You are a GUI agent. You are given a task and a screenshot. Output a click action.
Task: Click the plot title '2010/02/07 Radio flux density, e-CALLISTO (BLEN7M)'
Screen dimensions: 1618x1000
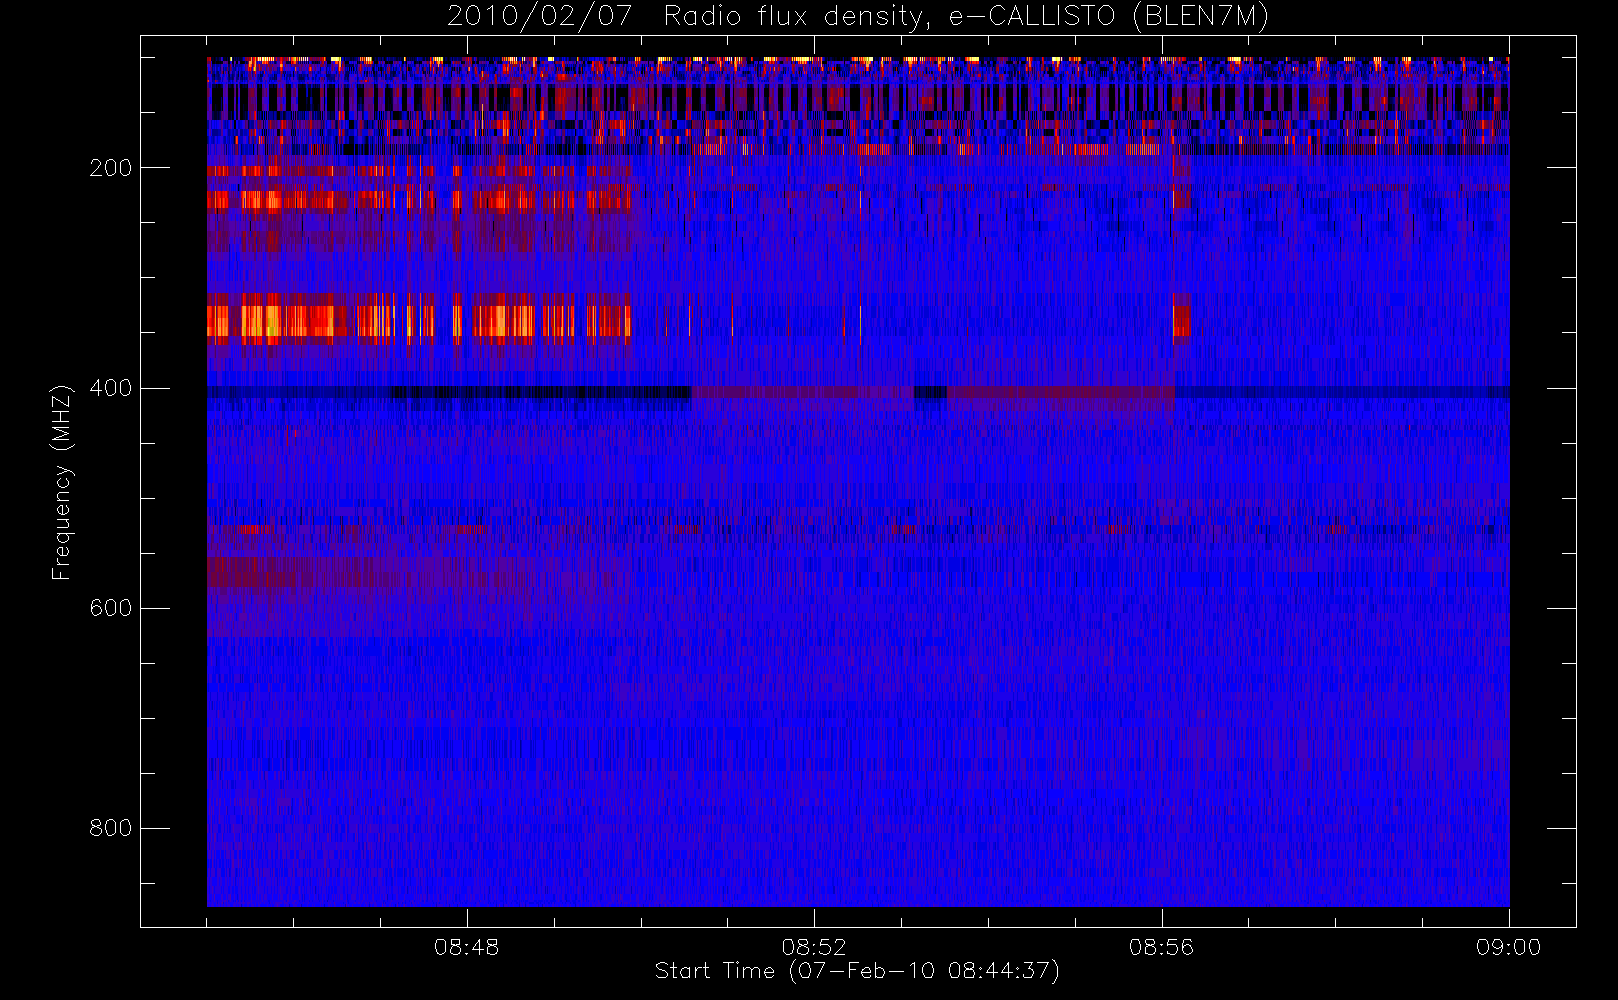click(x=858, y=17)
